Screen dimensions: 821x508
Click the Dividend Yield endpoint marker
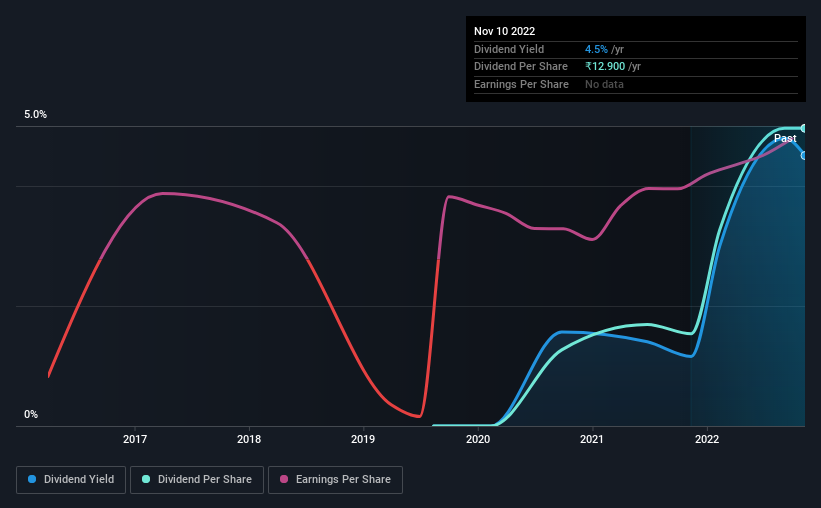(804, 156)
